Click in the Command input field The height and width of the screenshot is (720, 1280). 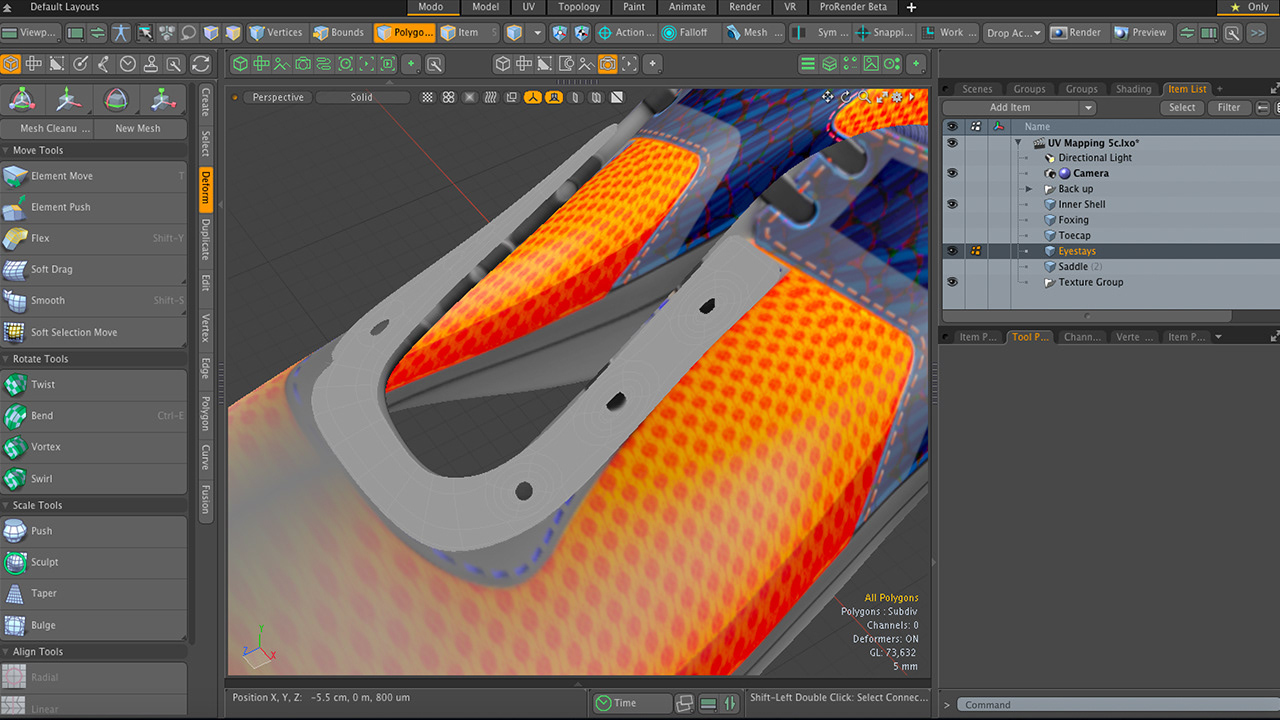[1117, 705]
